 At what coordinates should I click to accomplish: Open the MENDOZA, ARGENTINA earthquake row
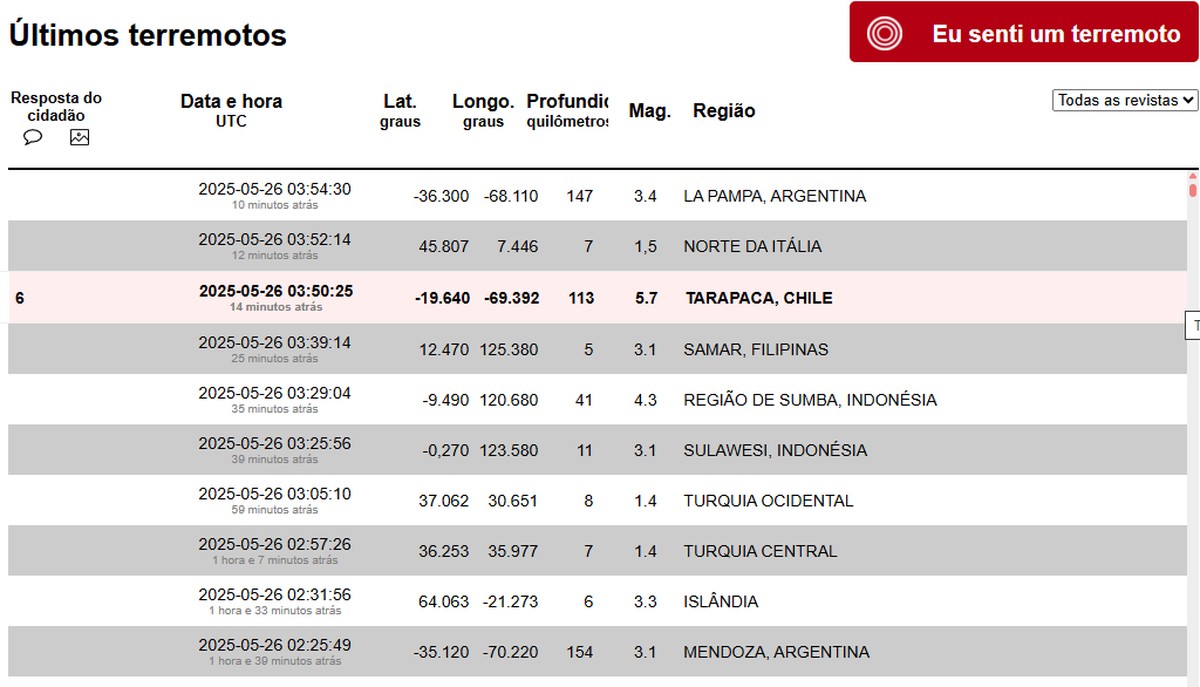click(x=776, y=652)
